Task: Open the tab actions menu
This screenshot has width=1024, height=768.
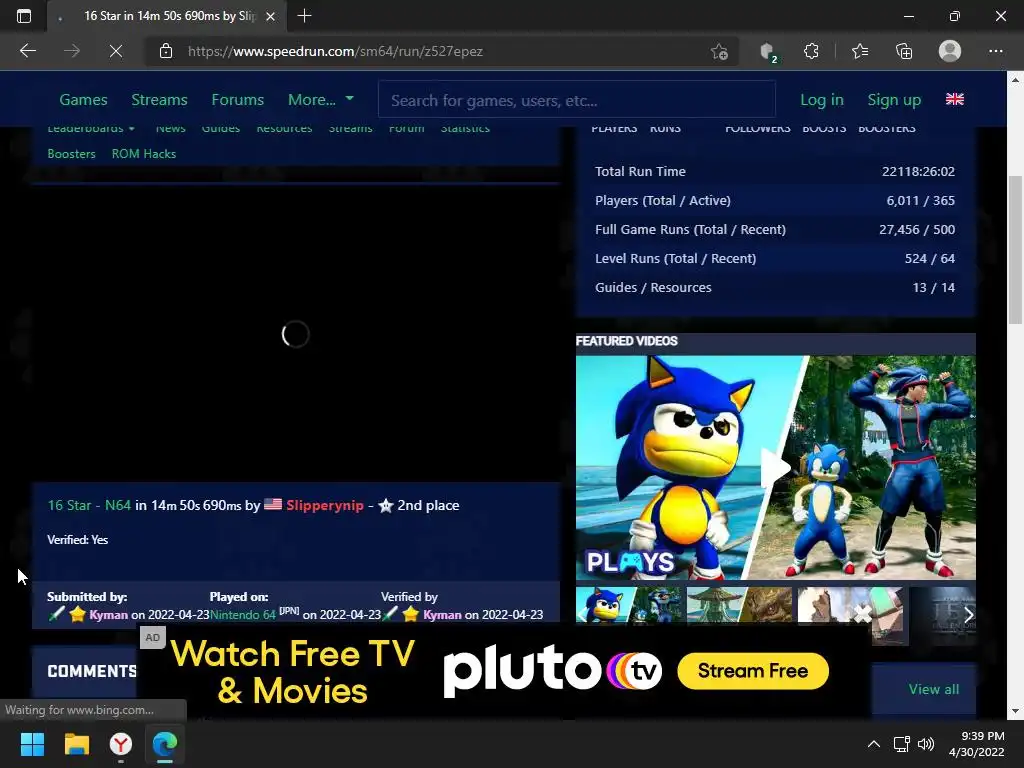Action: click(x=24, y=16)
